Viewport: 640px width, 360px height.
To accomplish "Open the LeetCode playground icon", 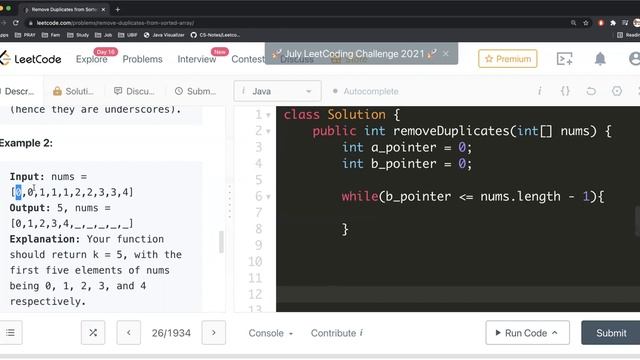I will pyautogui.click(x=564, y=59).
